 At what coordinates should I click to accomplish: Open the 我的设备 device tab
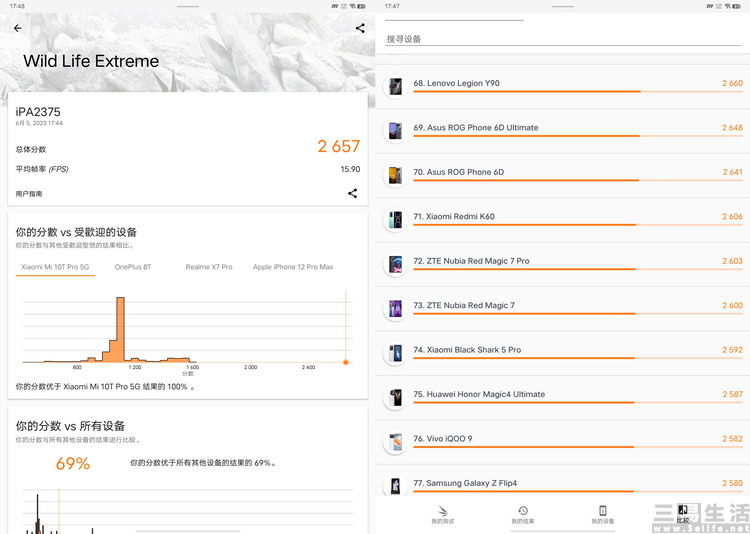click(603, 515)
